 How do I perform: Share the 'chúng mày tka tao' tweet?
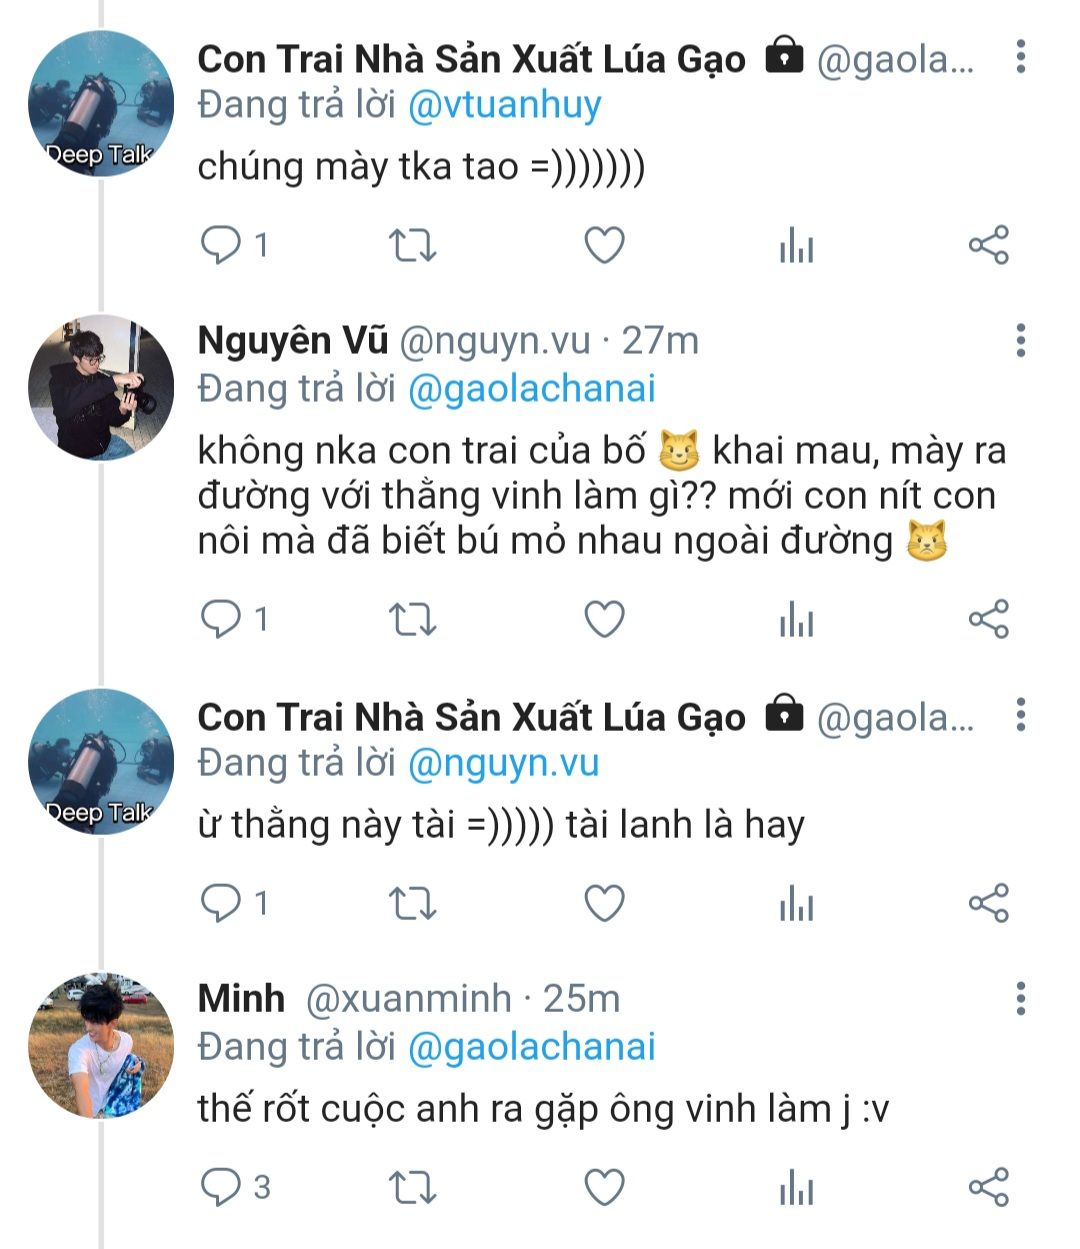coord(989,245)
